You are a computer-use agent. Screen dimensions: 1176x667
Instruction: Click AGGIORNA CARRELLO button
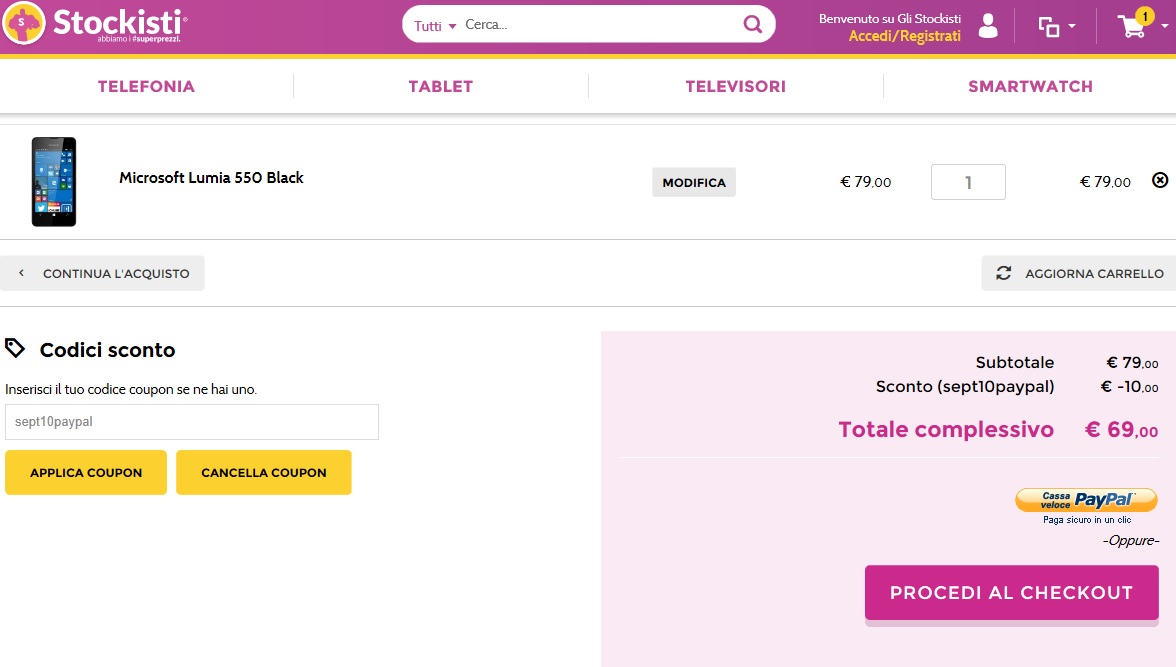1078,273
